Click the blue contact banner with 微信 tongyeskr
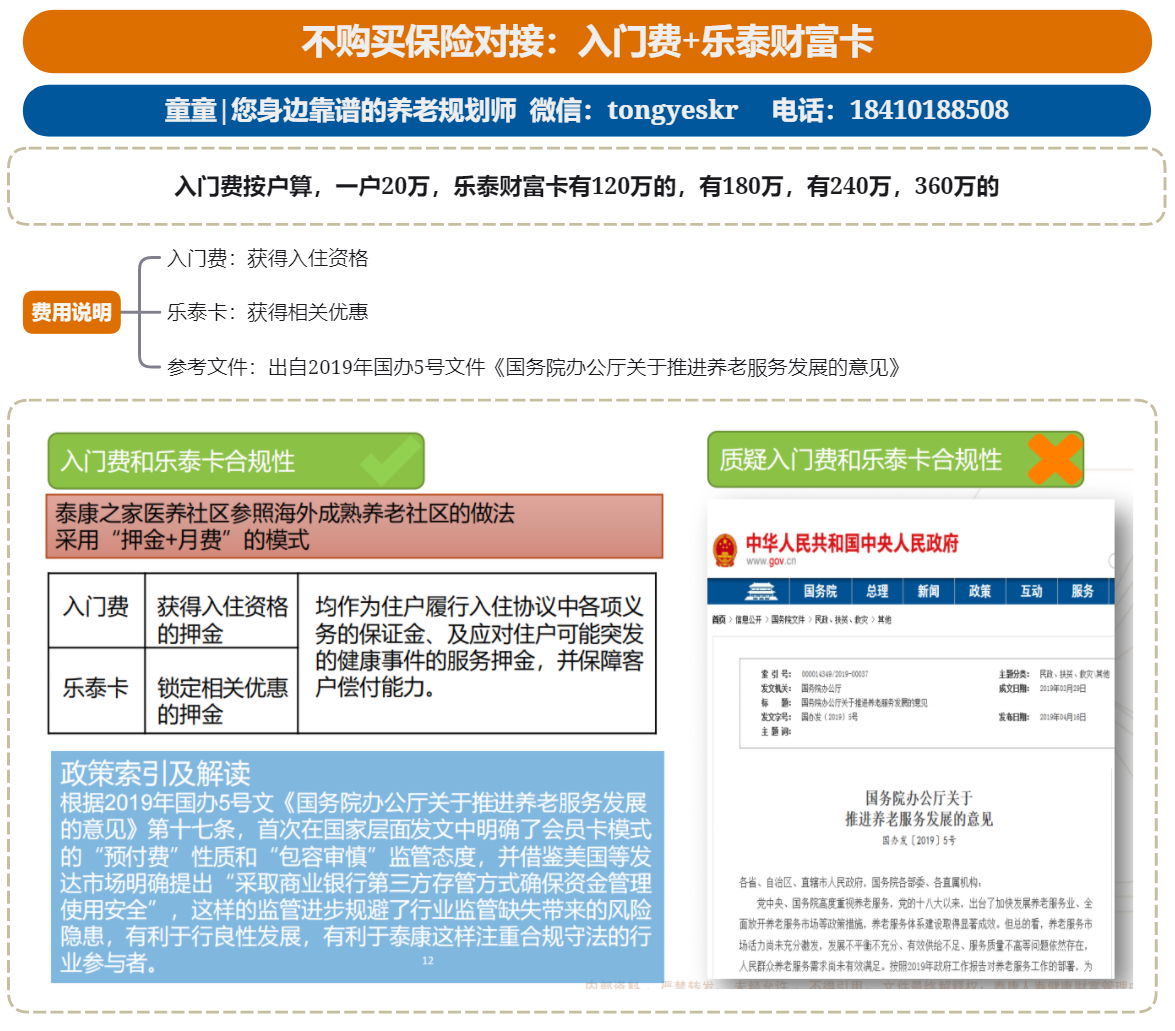Screen dimensions: 1175x1031 [587, 110]
